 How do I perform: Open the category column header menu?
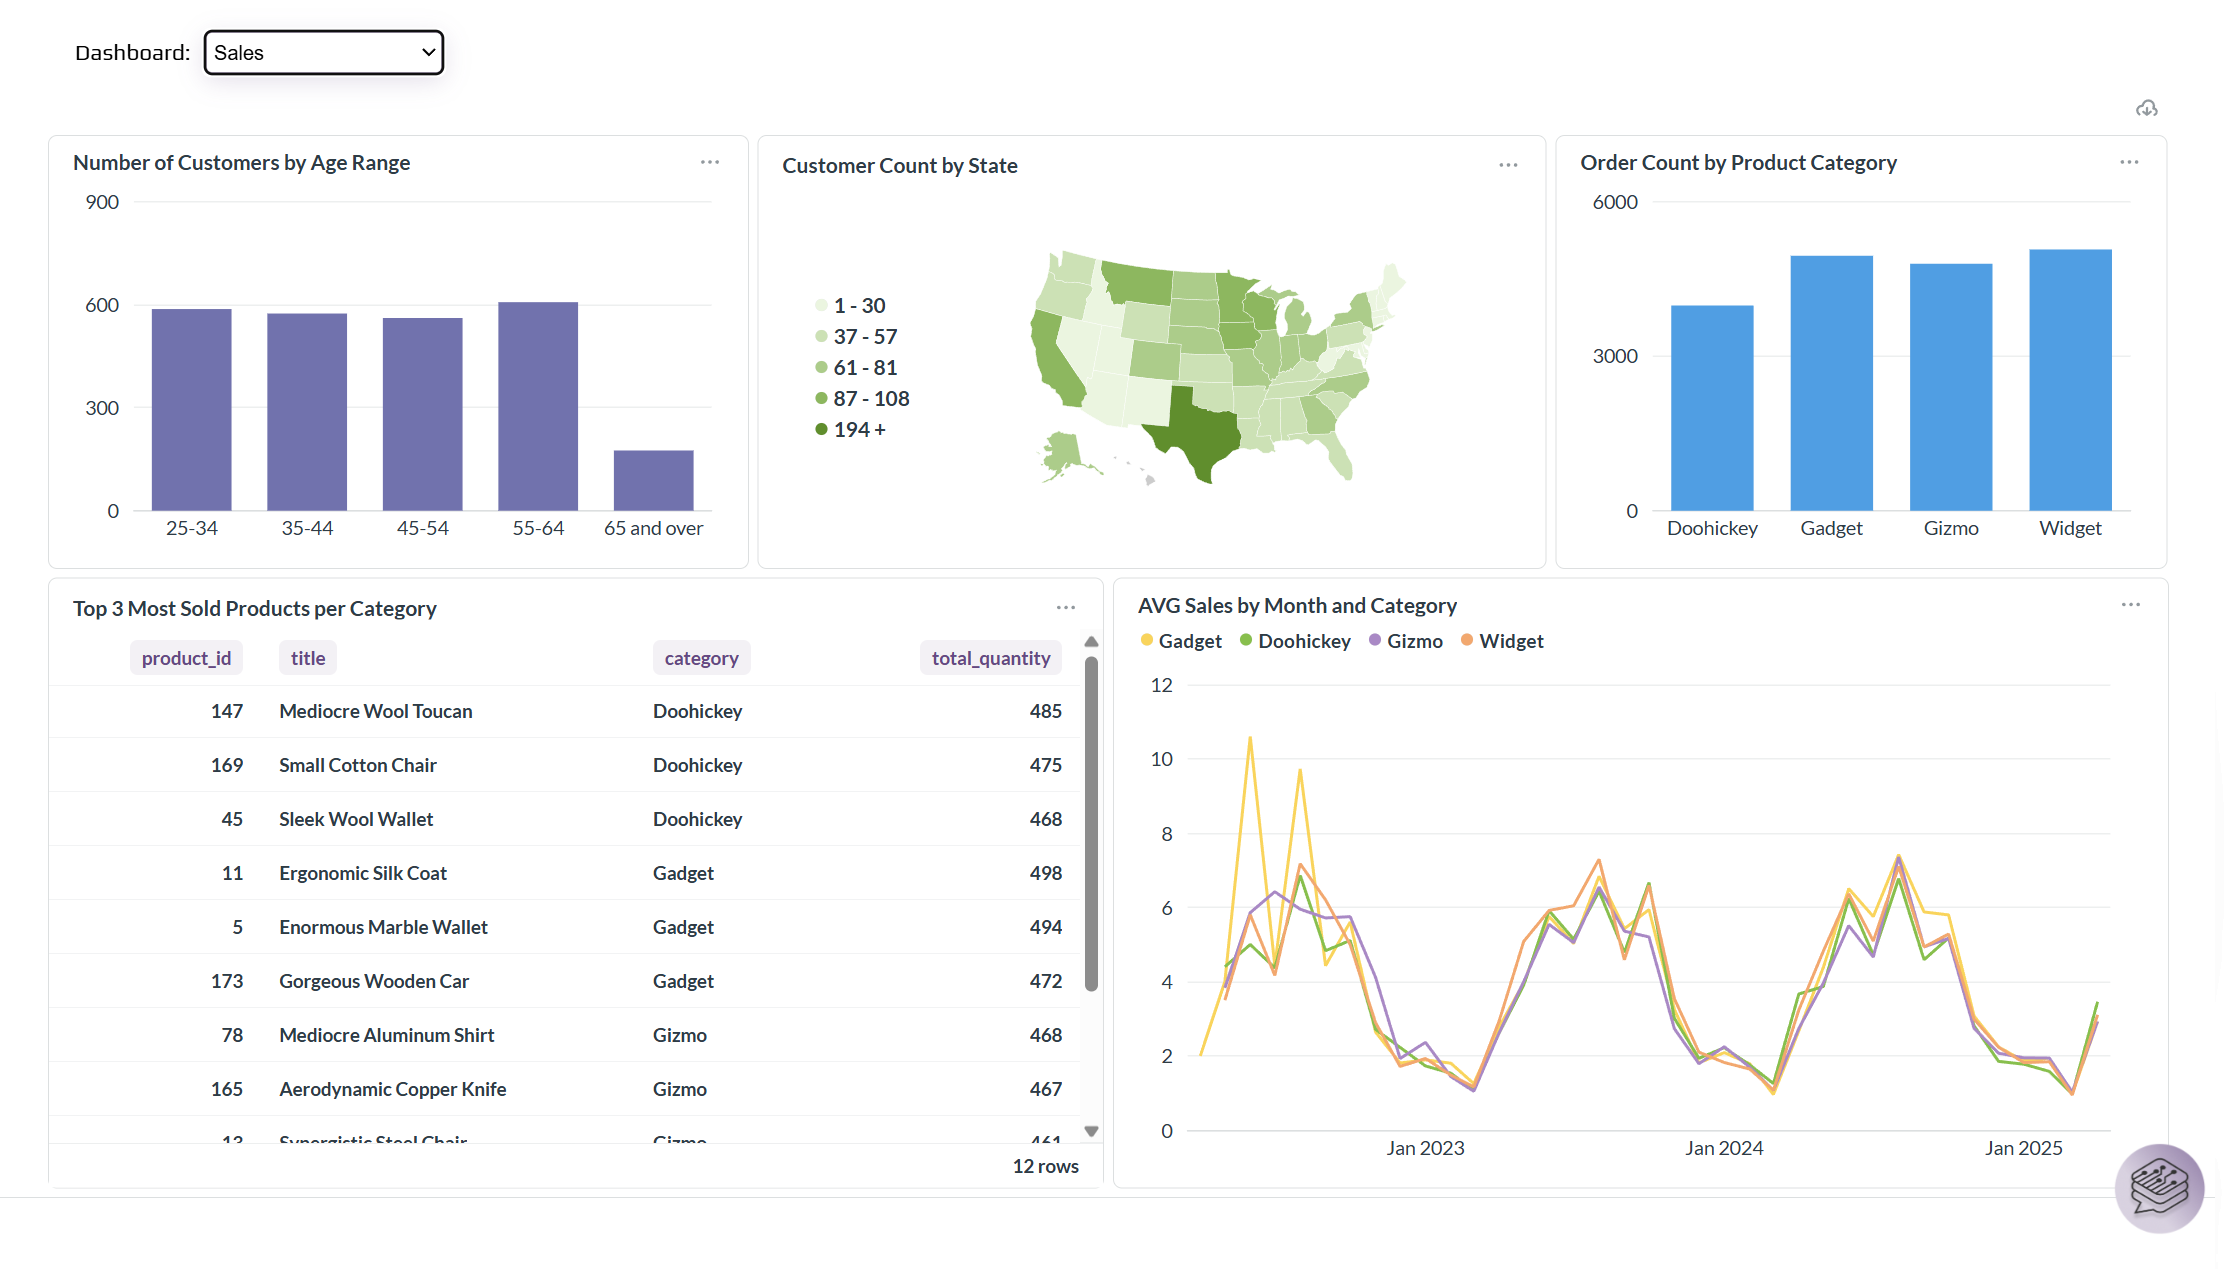(x=701, y=657)
